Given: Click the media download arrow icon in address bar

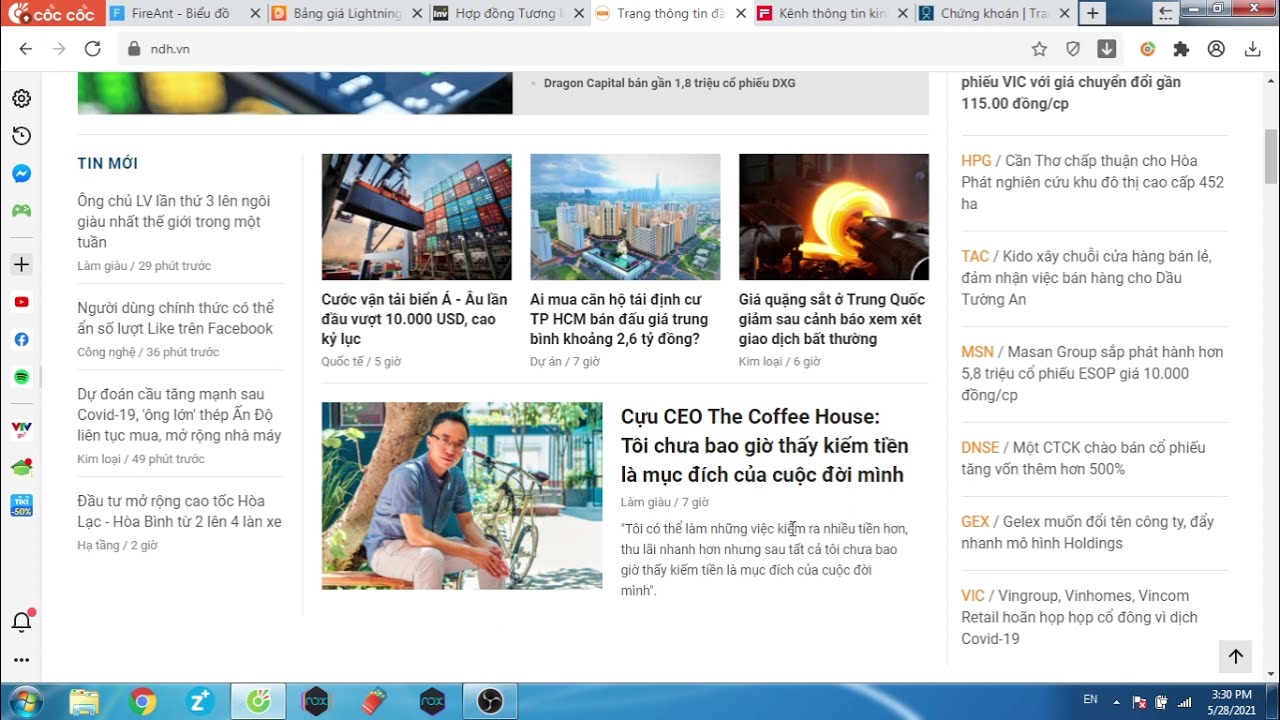Looking at the screenshot, I should pos(1107,48).
